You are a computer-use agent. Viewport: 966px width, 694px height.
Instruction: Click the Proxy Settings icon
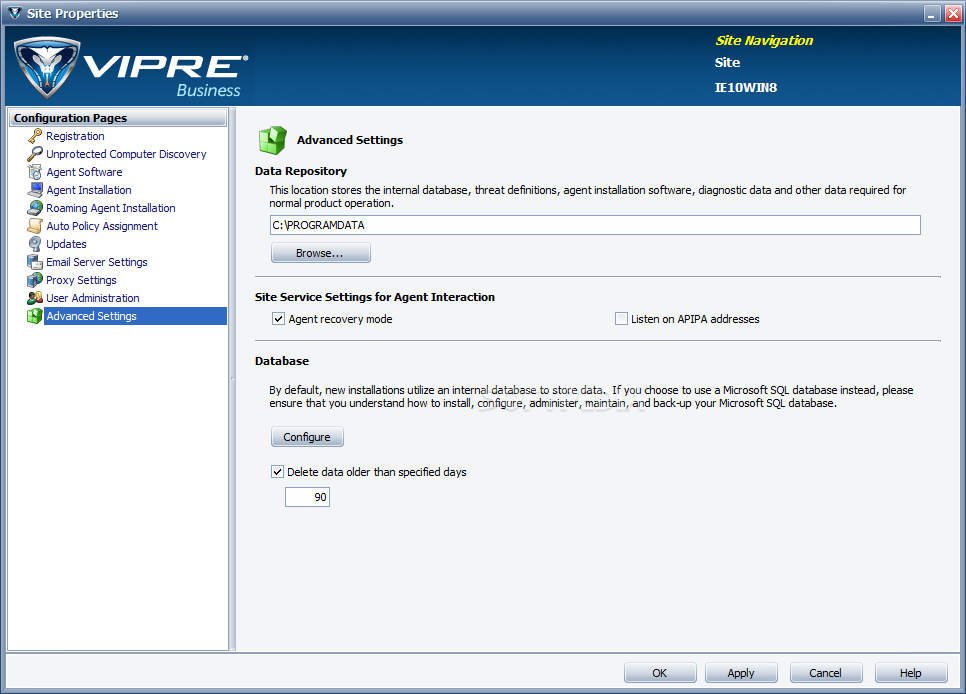(35, 280)
